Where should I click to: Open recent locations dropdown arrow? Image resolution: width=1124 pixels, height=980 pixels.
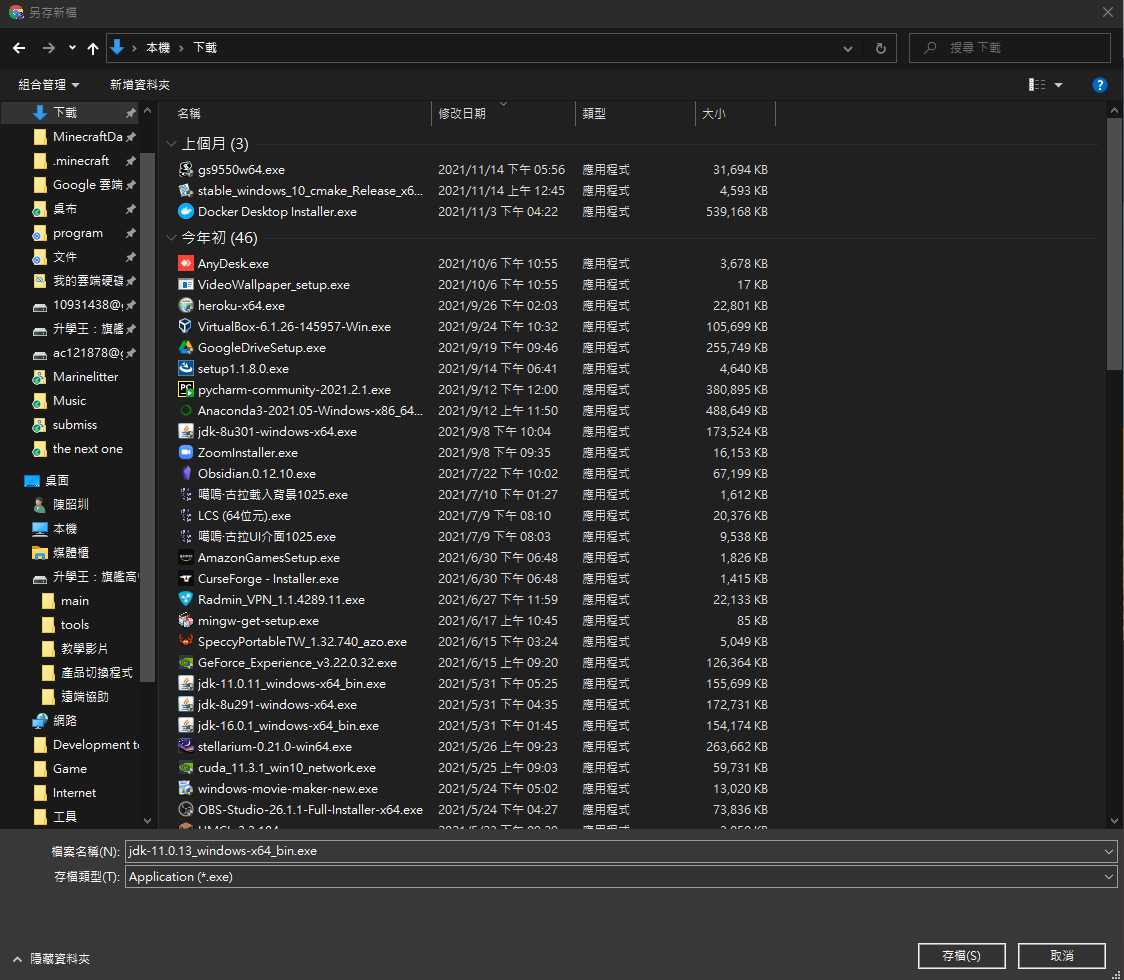pyautogui.click(x=72, y=48)
